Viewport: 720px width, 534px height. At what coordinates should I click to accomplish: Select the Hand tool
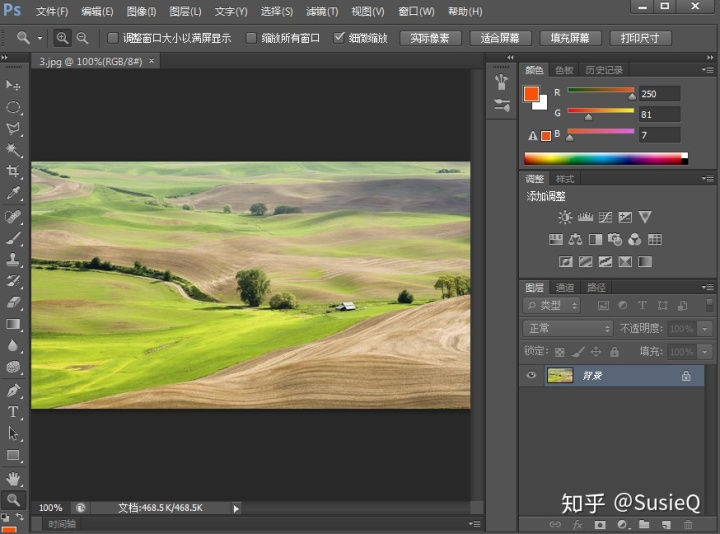click(x=13, y=478)
